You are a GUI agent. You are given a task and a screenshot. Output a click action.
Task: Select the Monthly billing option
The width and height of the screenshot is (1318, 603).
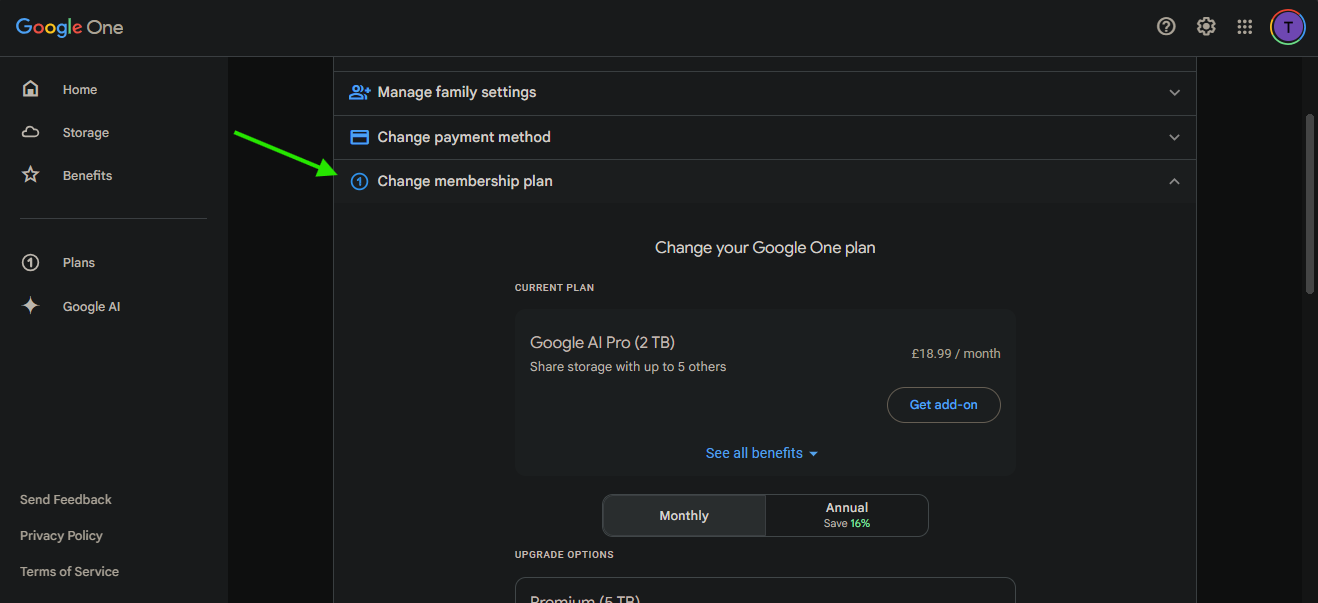[x=684, y=516]
